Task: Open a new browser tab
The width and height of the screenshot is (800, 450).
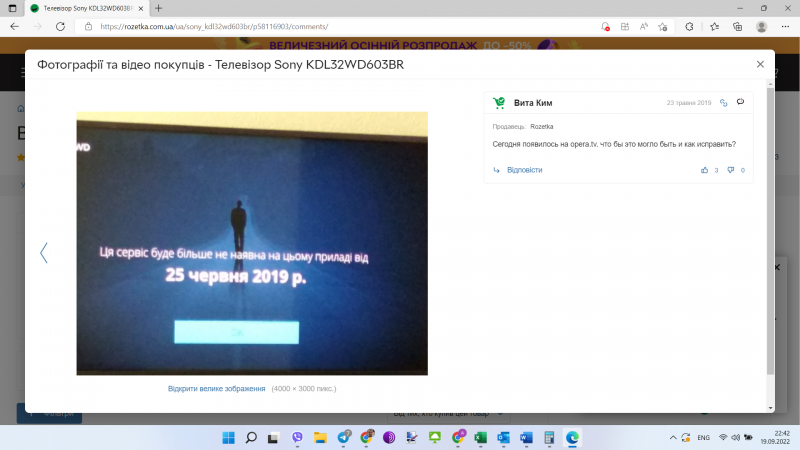Action: (x=159, y=8)
